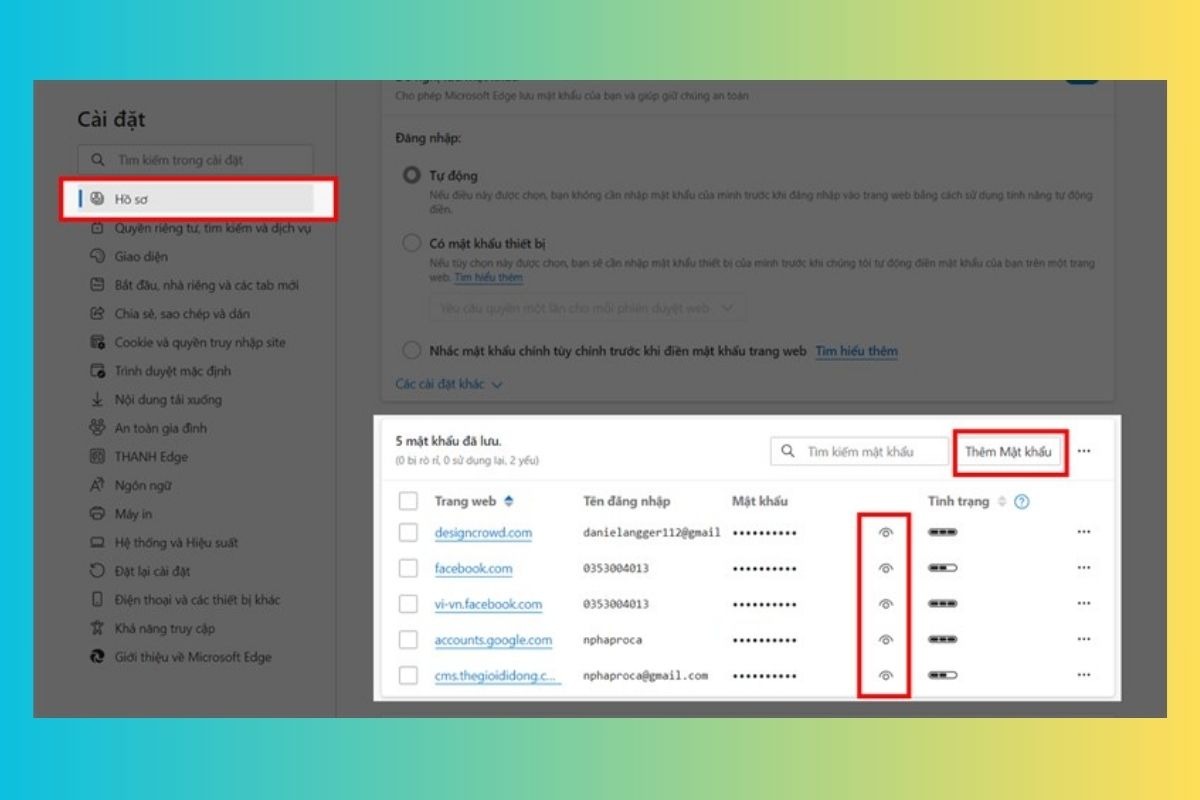The height and width of the screenshot is (800, 1200).
Task: Open the facebook.com site link
Action: click(473, 568)
